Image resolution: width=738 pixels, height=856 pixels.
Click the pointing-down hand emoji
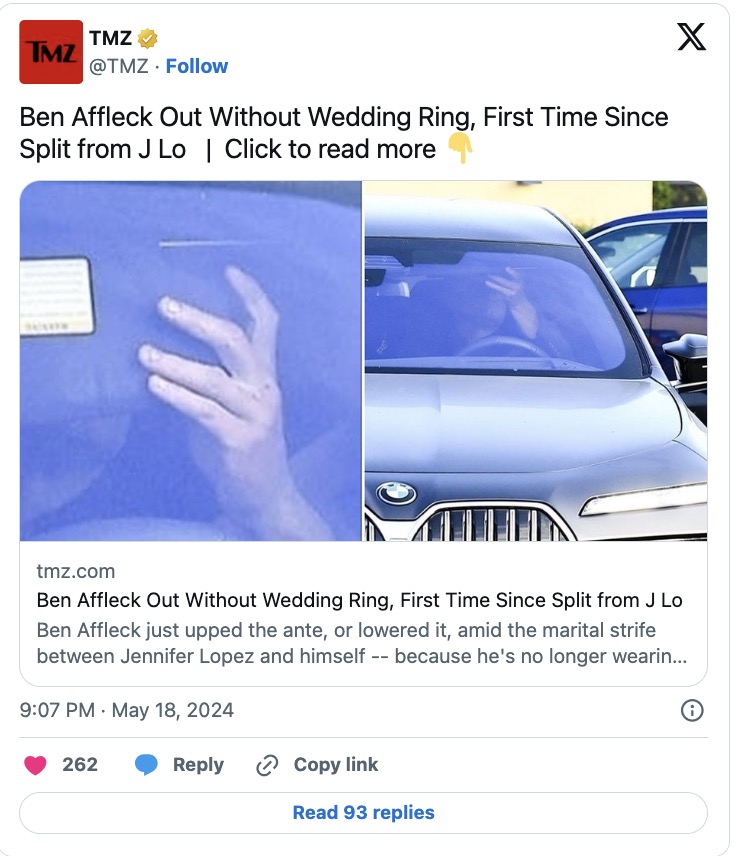click(x=460, y=148)
